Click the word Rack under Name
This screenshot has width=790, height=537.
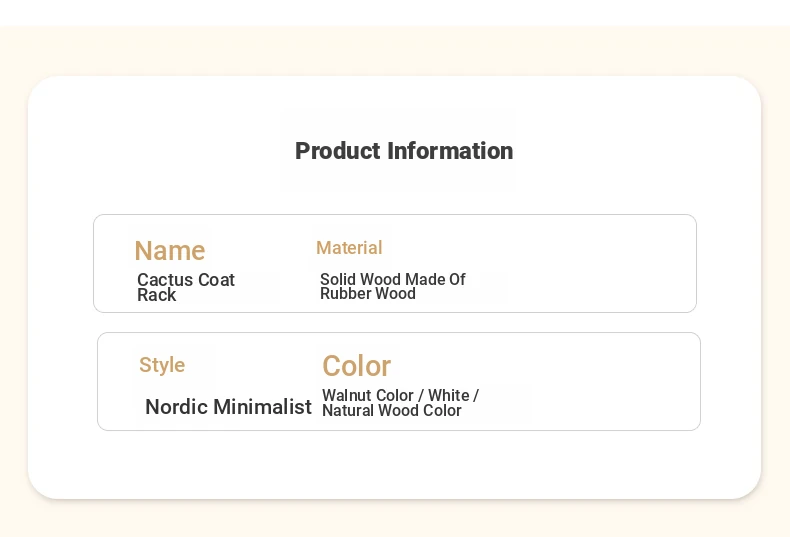(x=157, y=295)
